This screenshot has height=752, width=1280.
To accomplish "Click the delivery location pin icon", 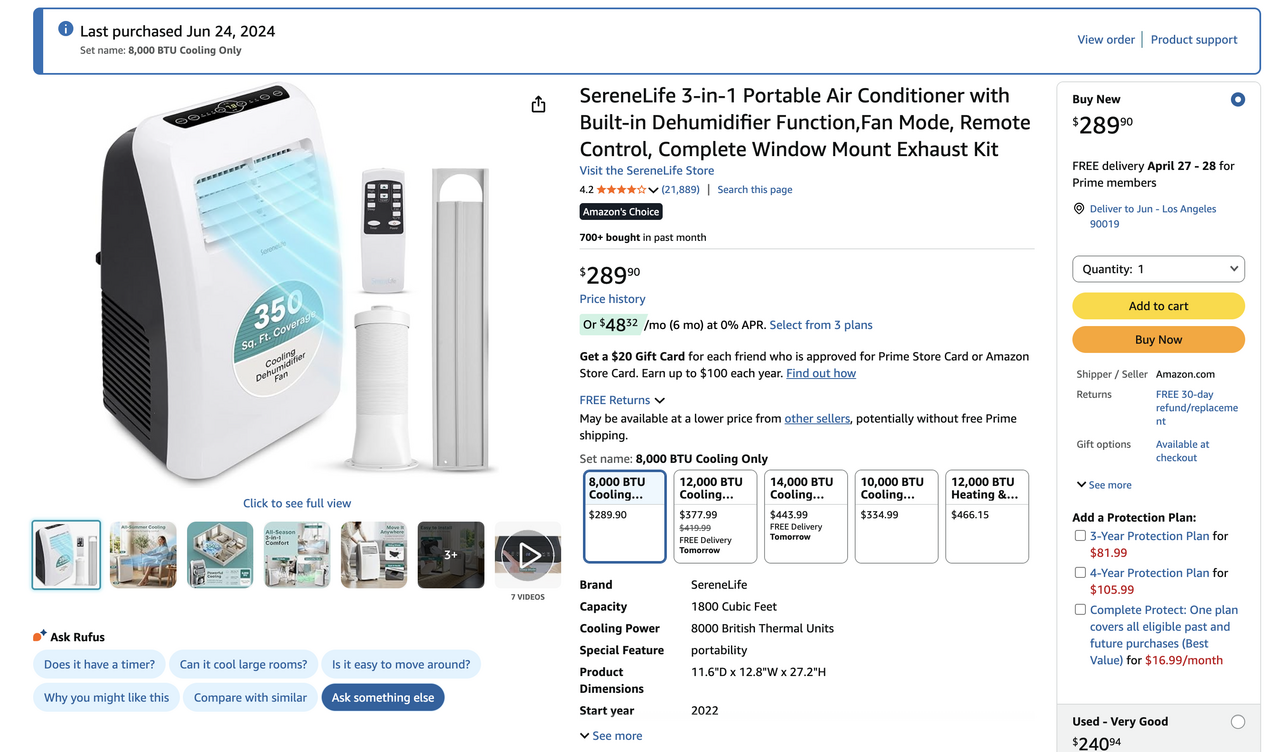I will tap(1079, 209).
